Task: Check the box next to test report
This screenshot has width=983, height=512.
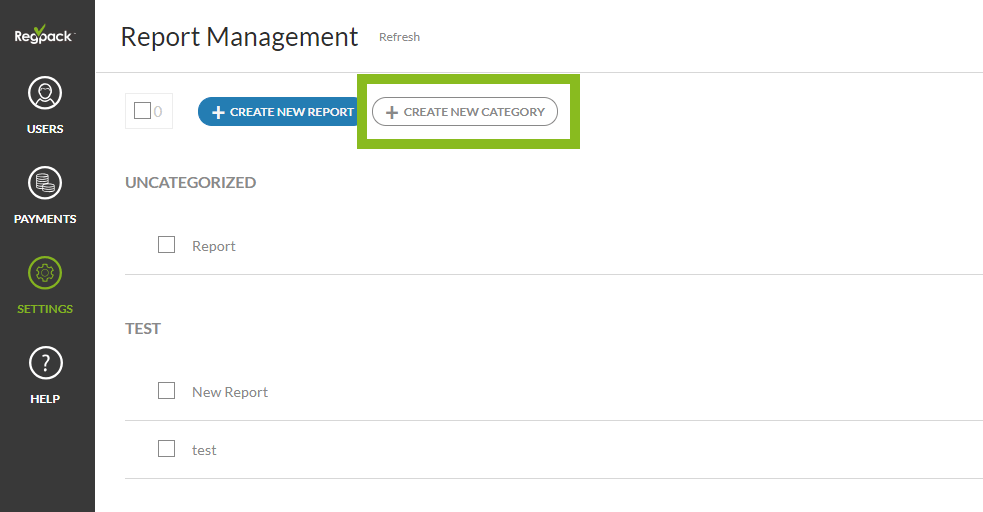Action: click(x=167, y=449)
